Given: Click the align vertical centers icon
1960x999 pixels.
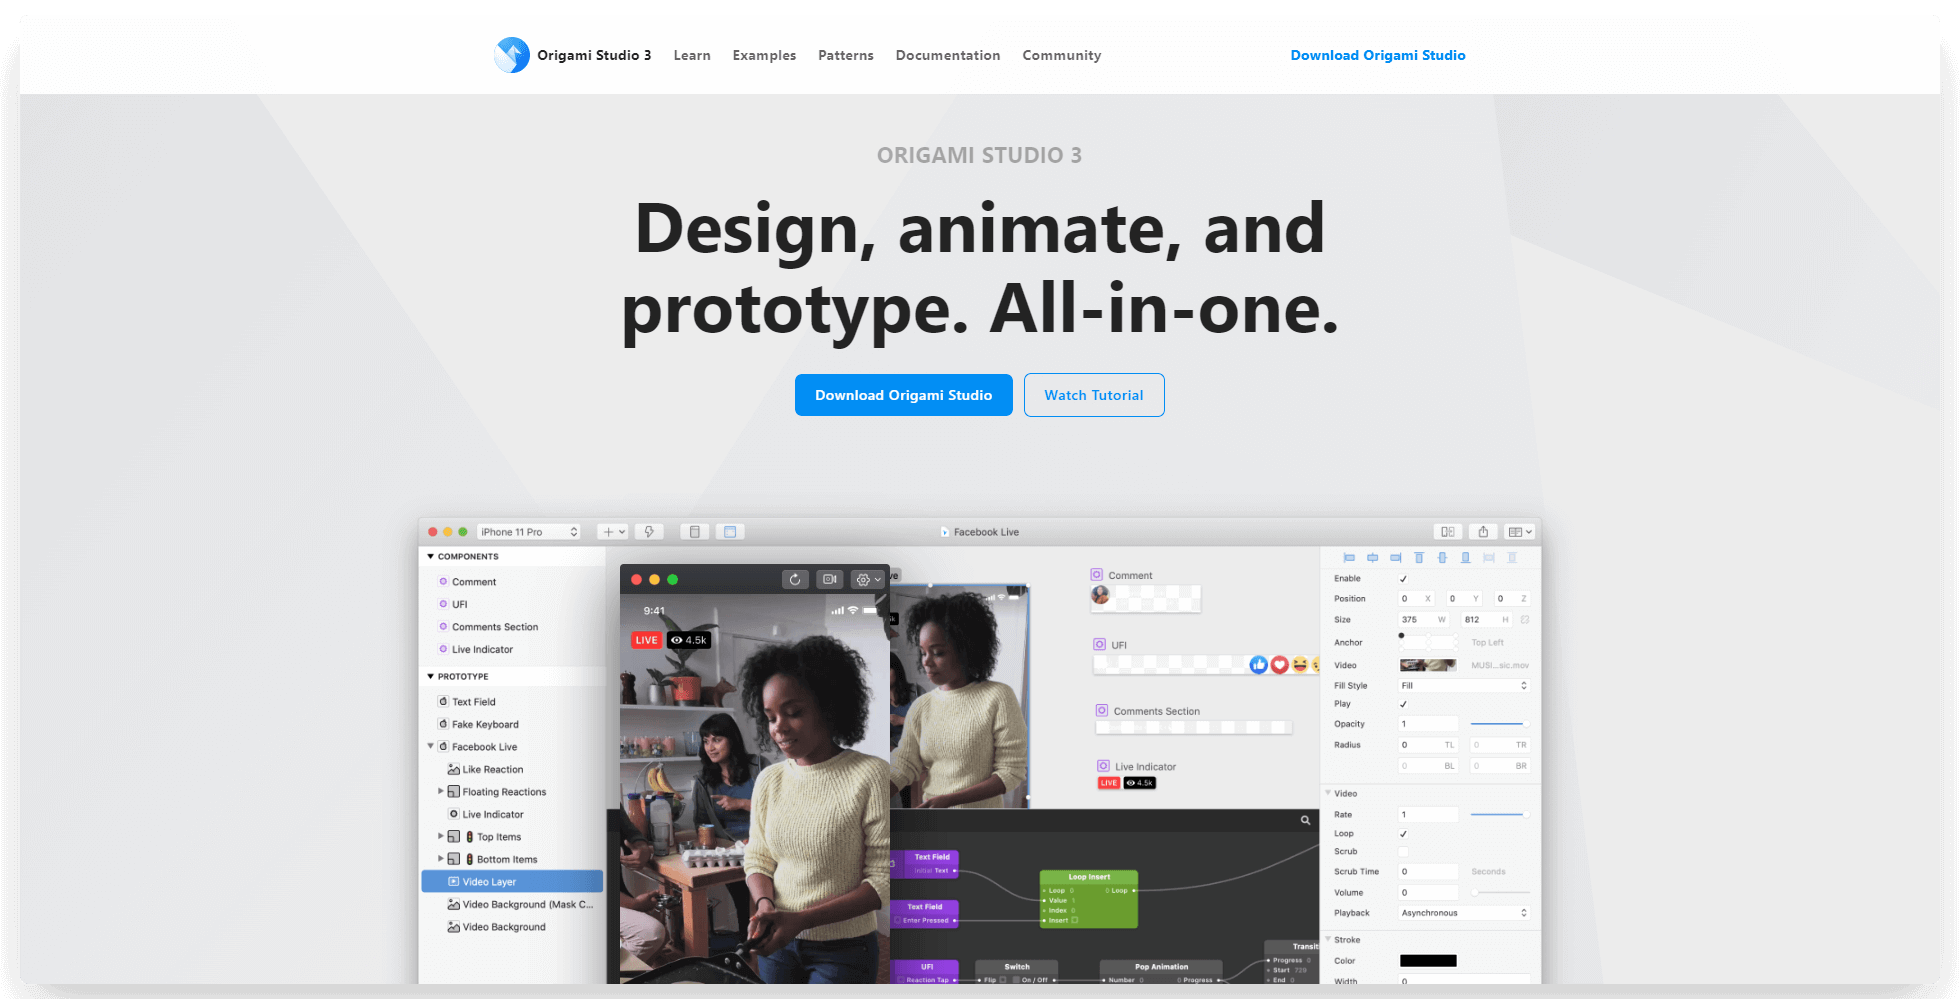Looking at the screenshot, I should [x=1442, y=558].
